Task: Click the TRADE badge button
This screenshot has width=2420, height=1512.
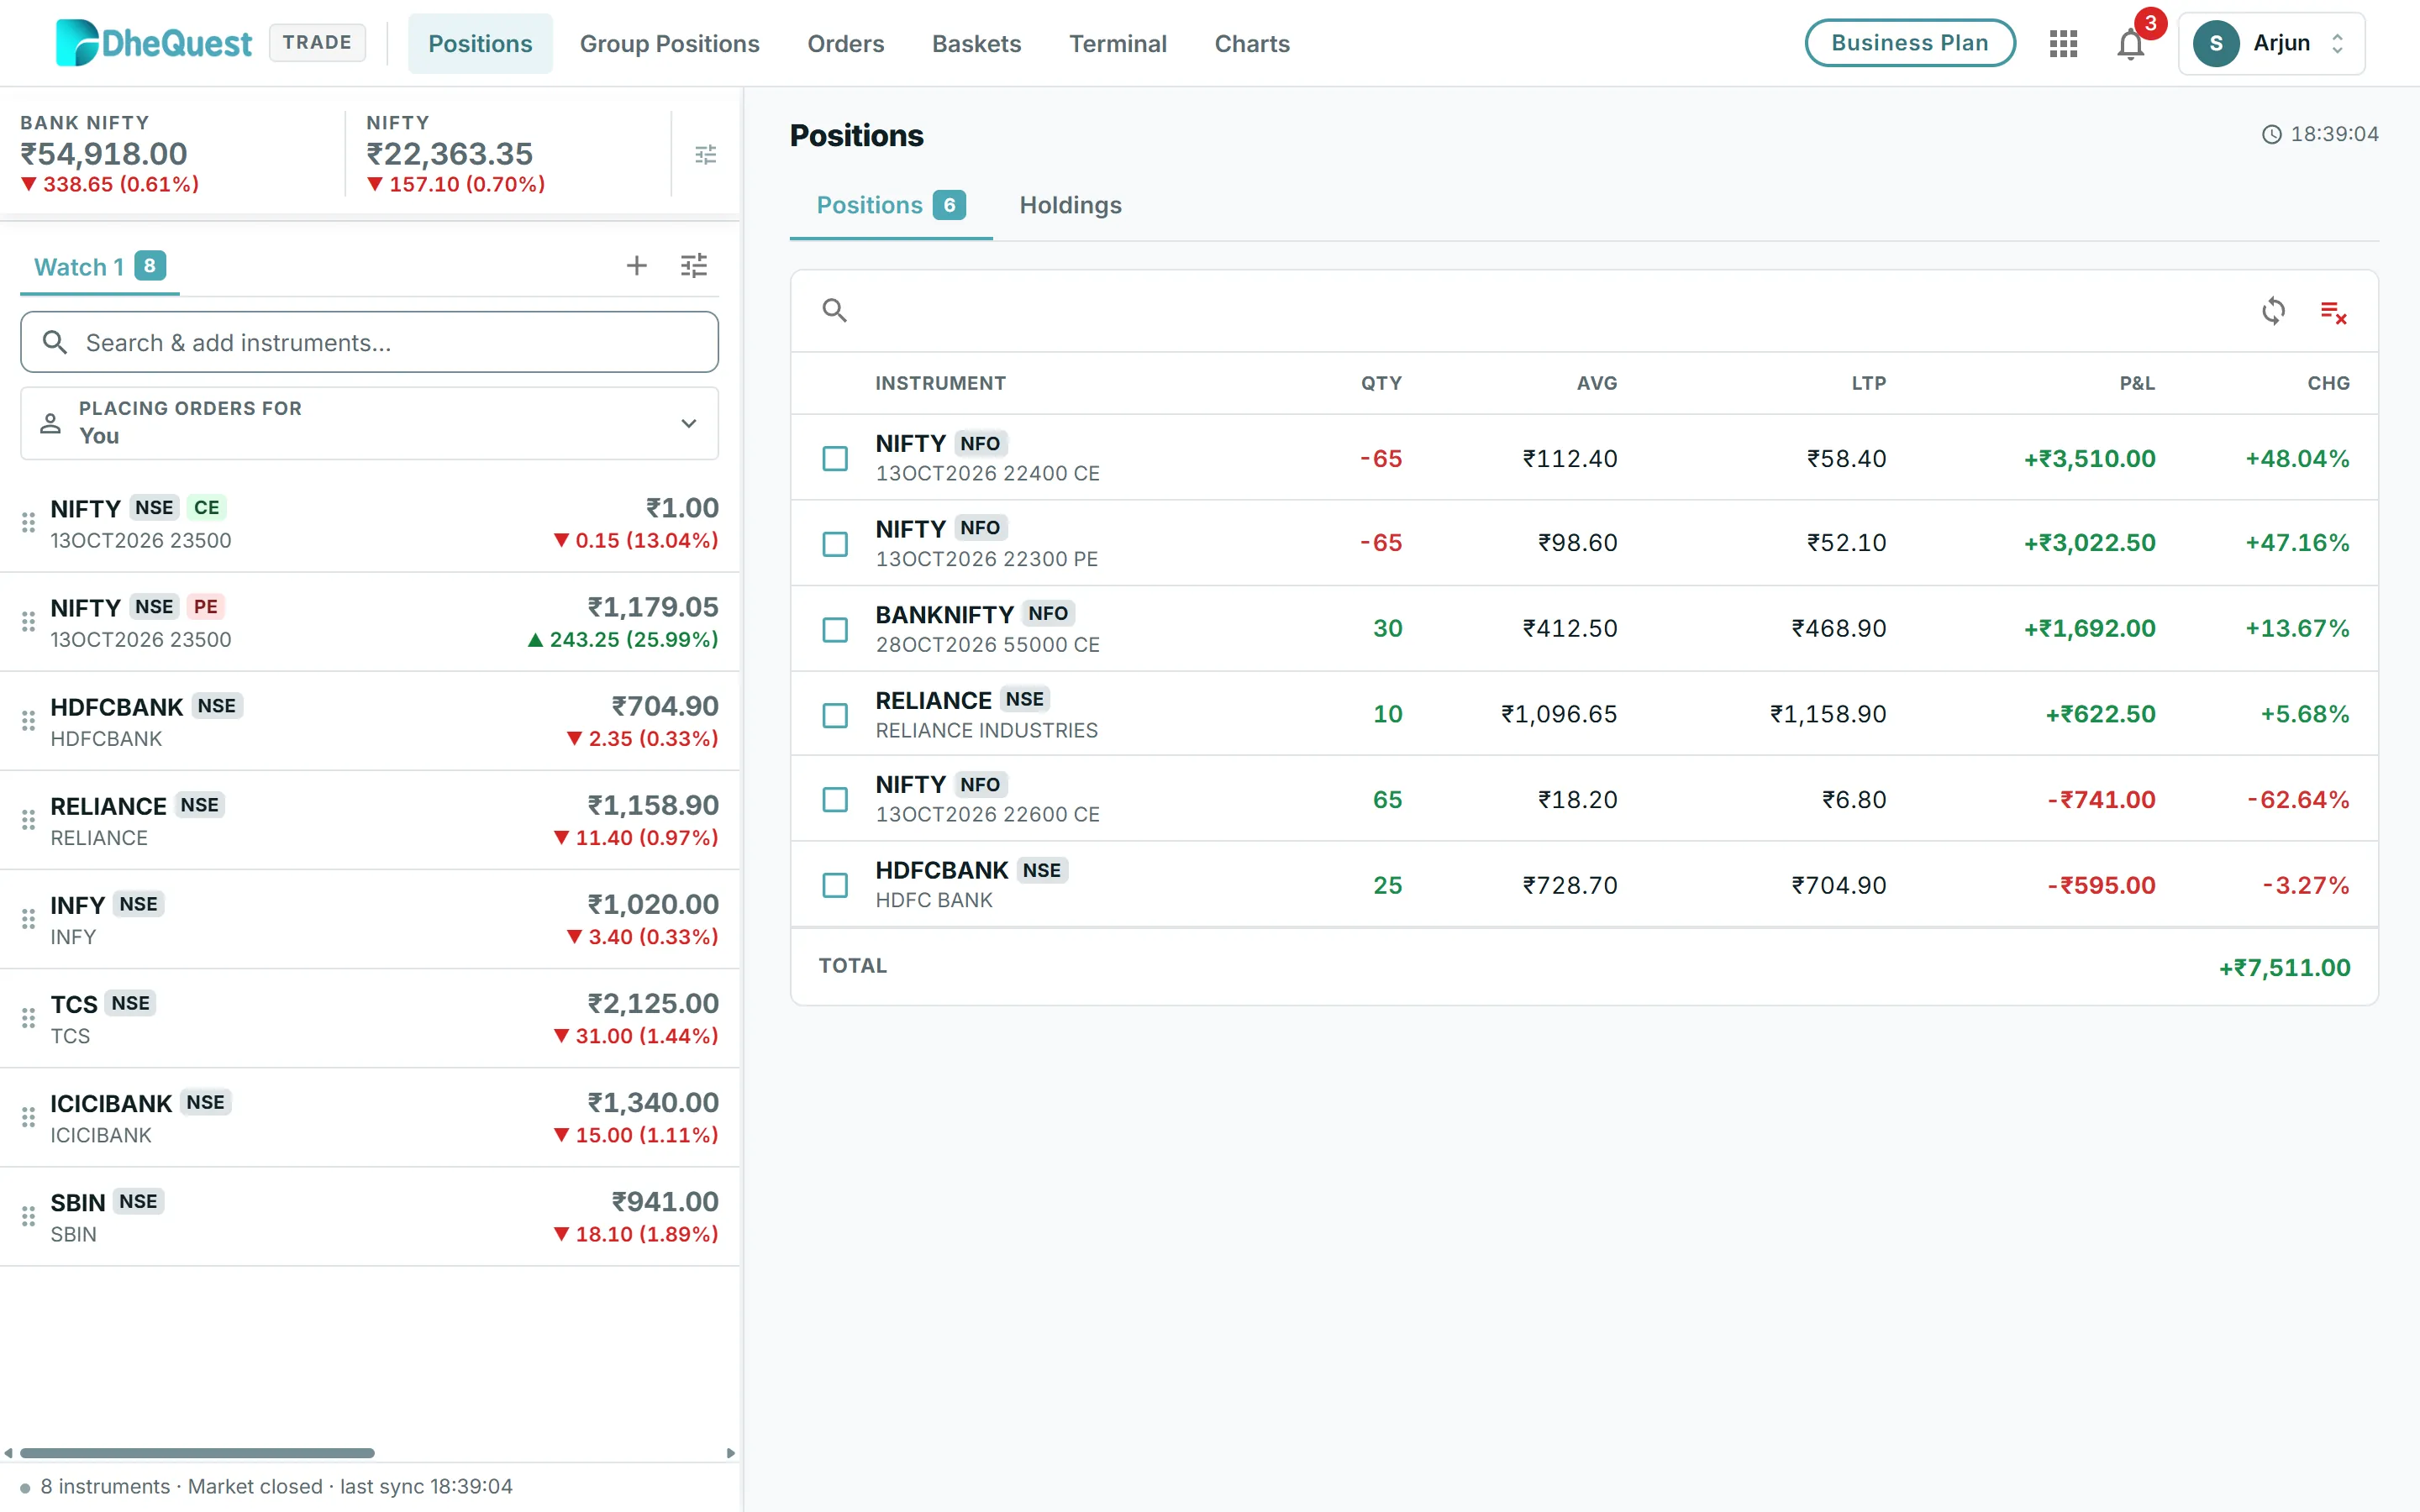Action: [x=317, y=42]
